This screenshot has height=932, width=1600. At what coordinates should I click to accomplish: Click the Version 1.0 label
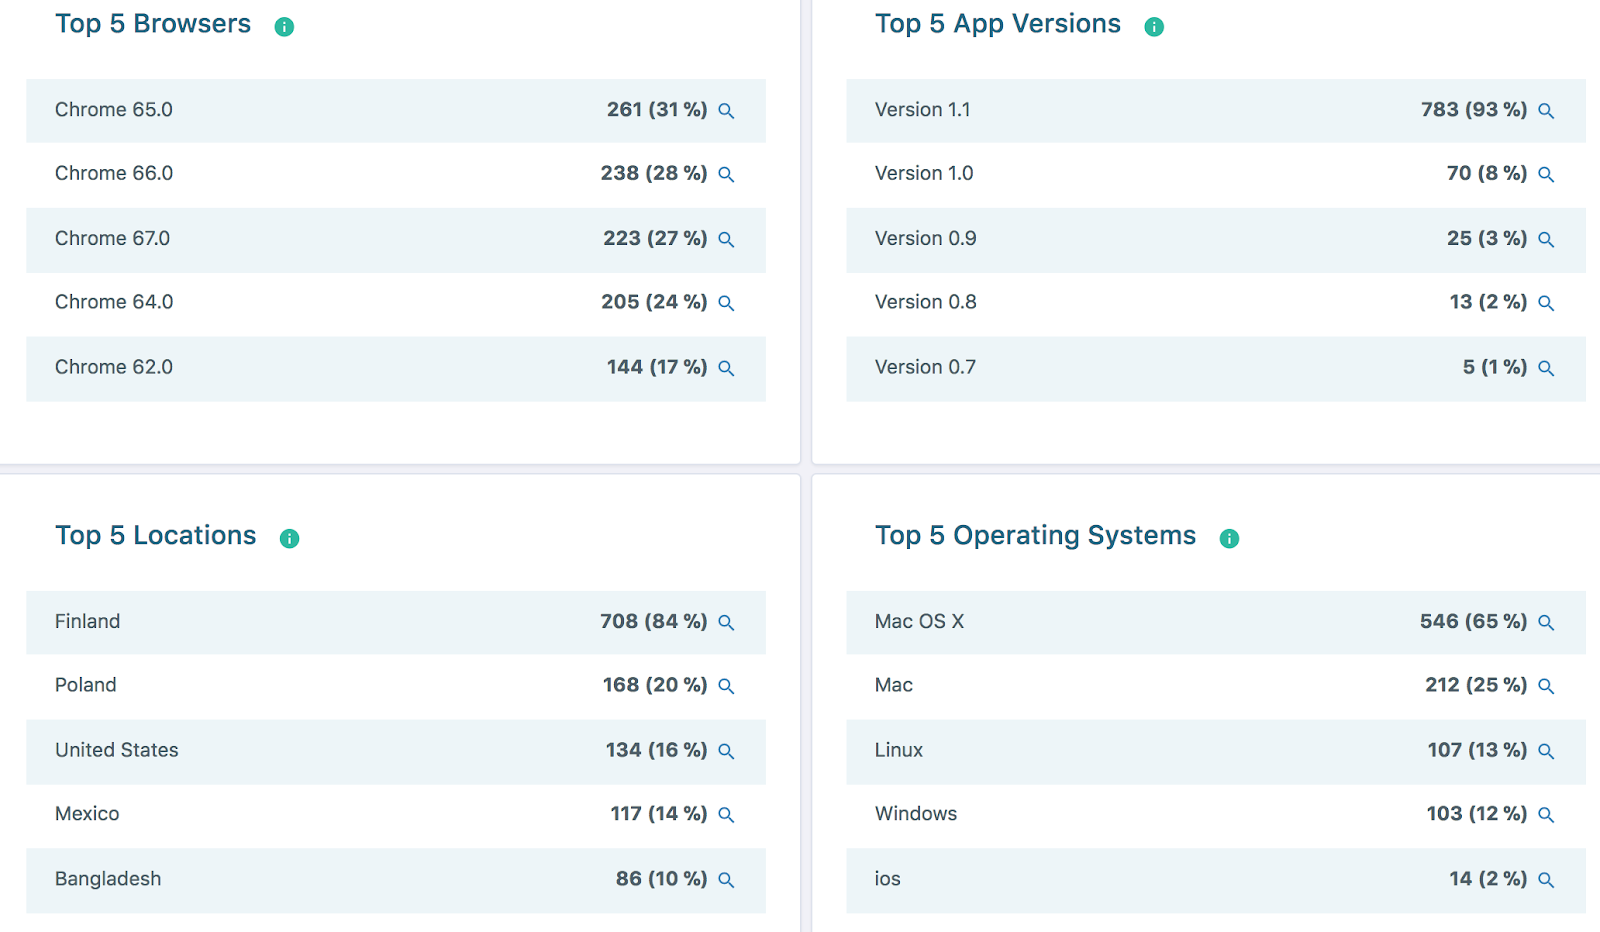924,174
